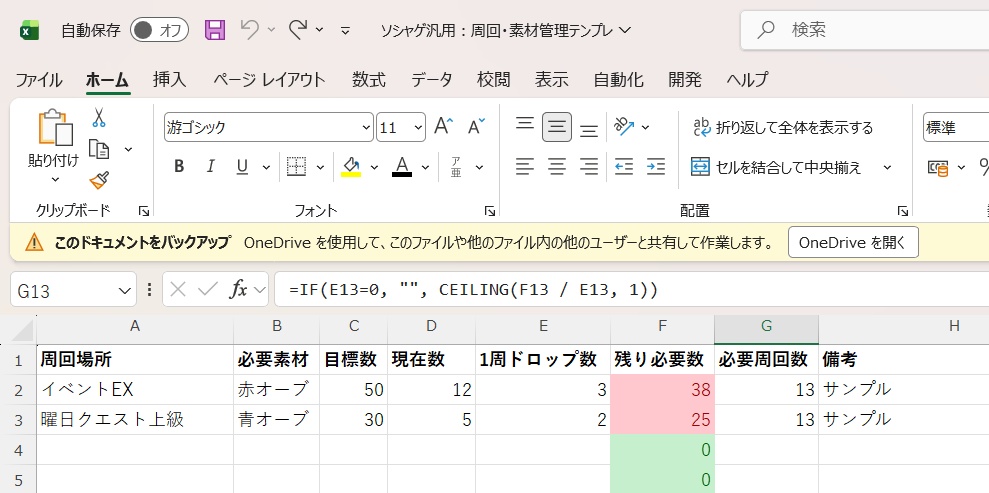The height and width of the screenshot is (493, 989).
Task: Increase font size with large A icon
Action: point(444,126)
